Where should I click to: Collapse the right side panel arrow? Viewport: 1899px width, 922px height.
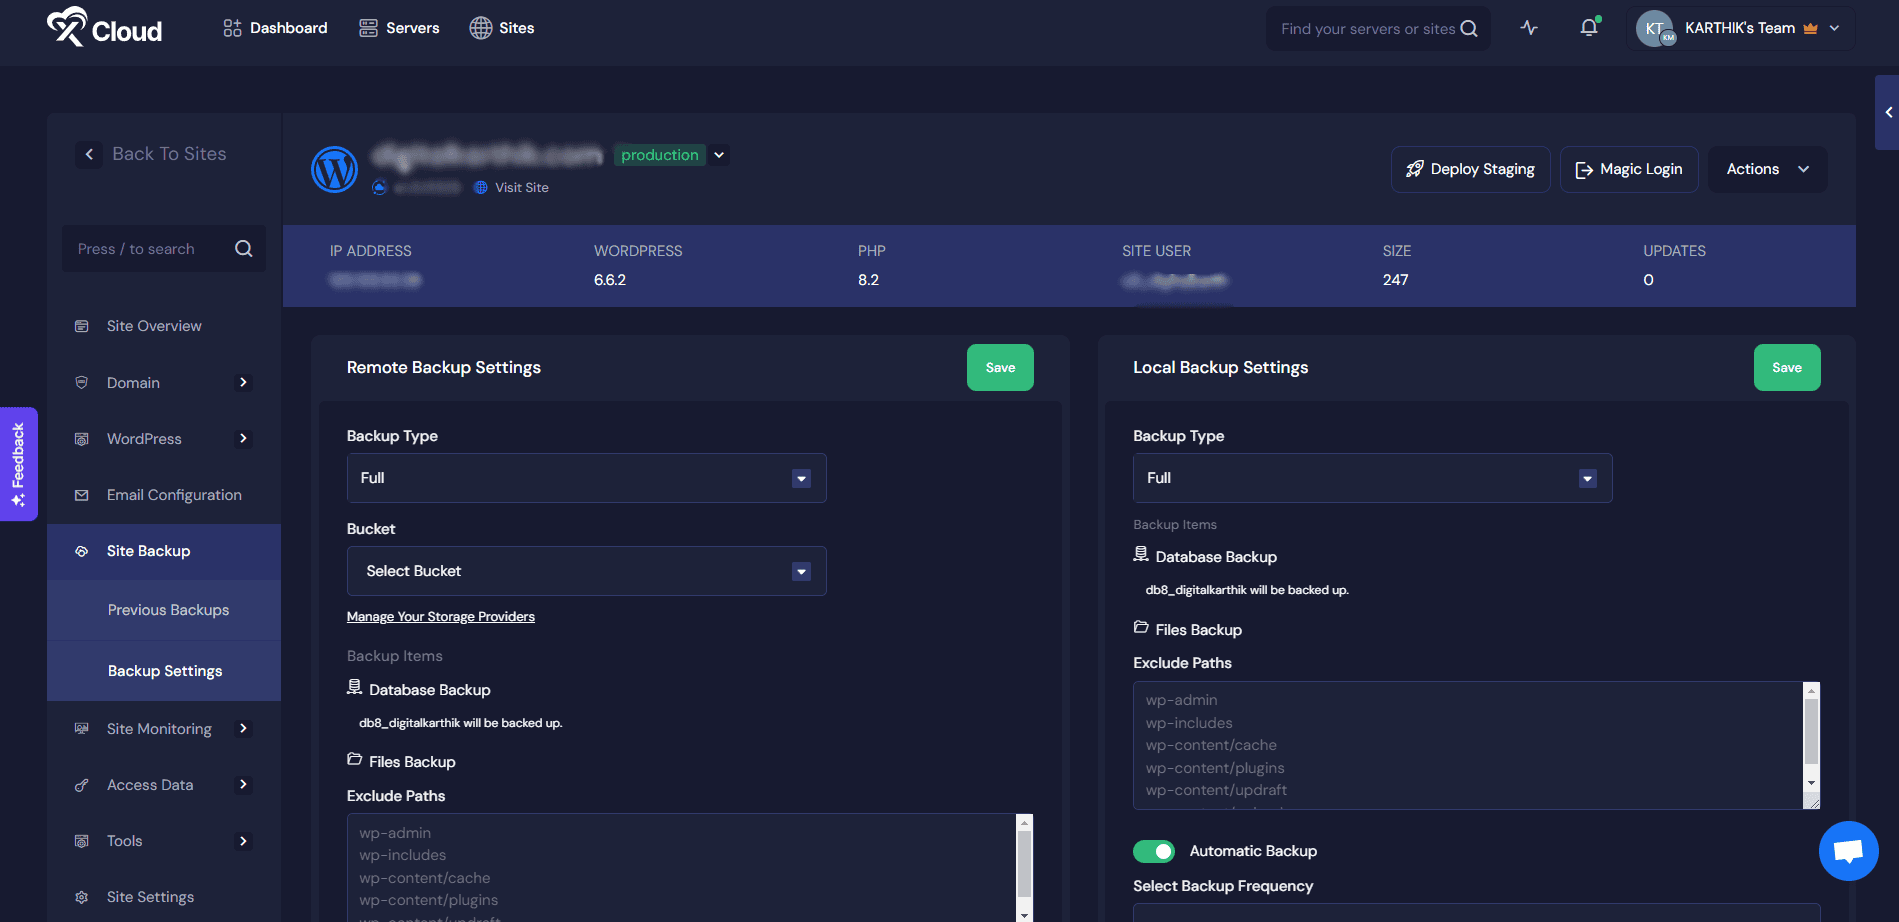pyautogui.click(x=1888, y=112)
